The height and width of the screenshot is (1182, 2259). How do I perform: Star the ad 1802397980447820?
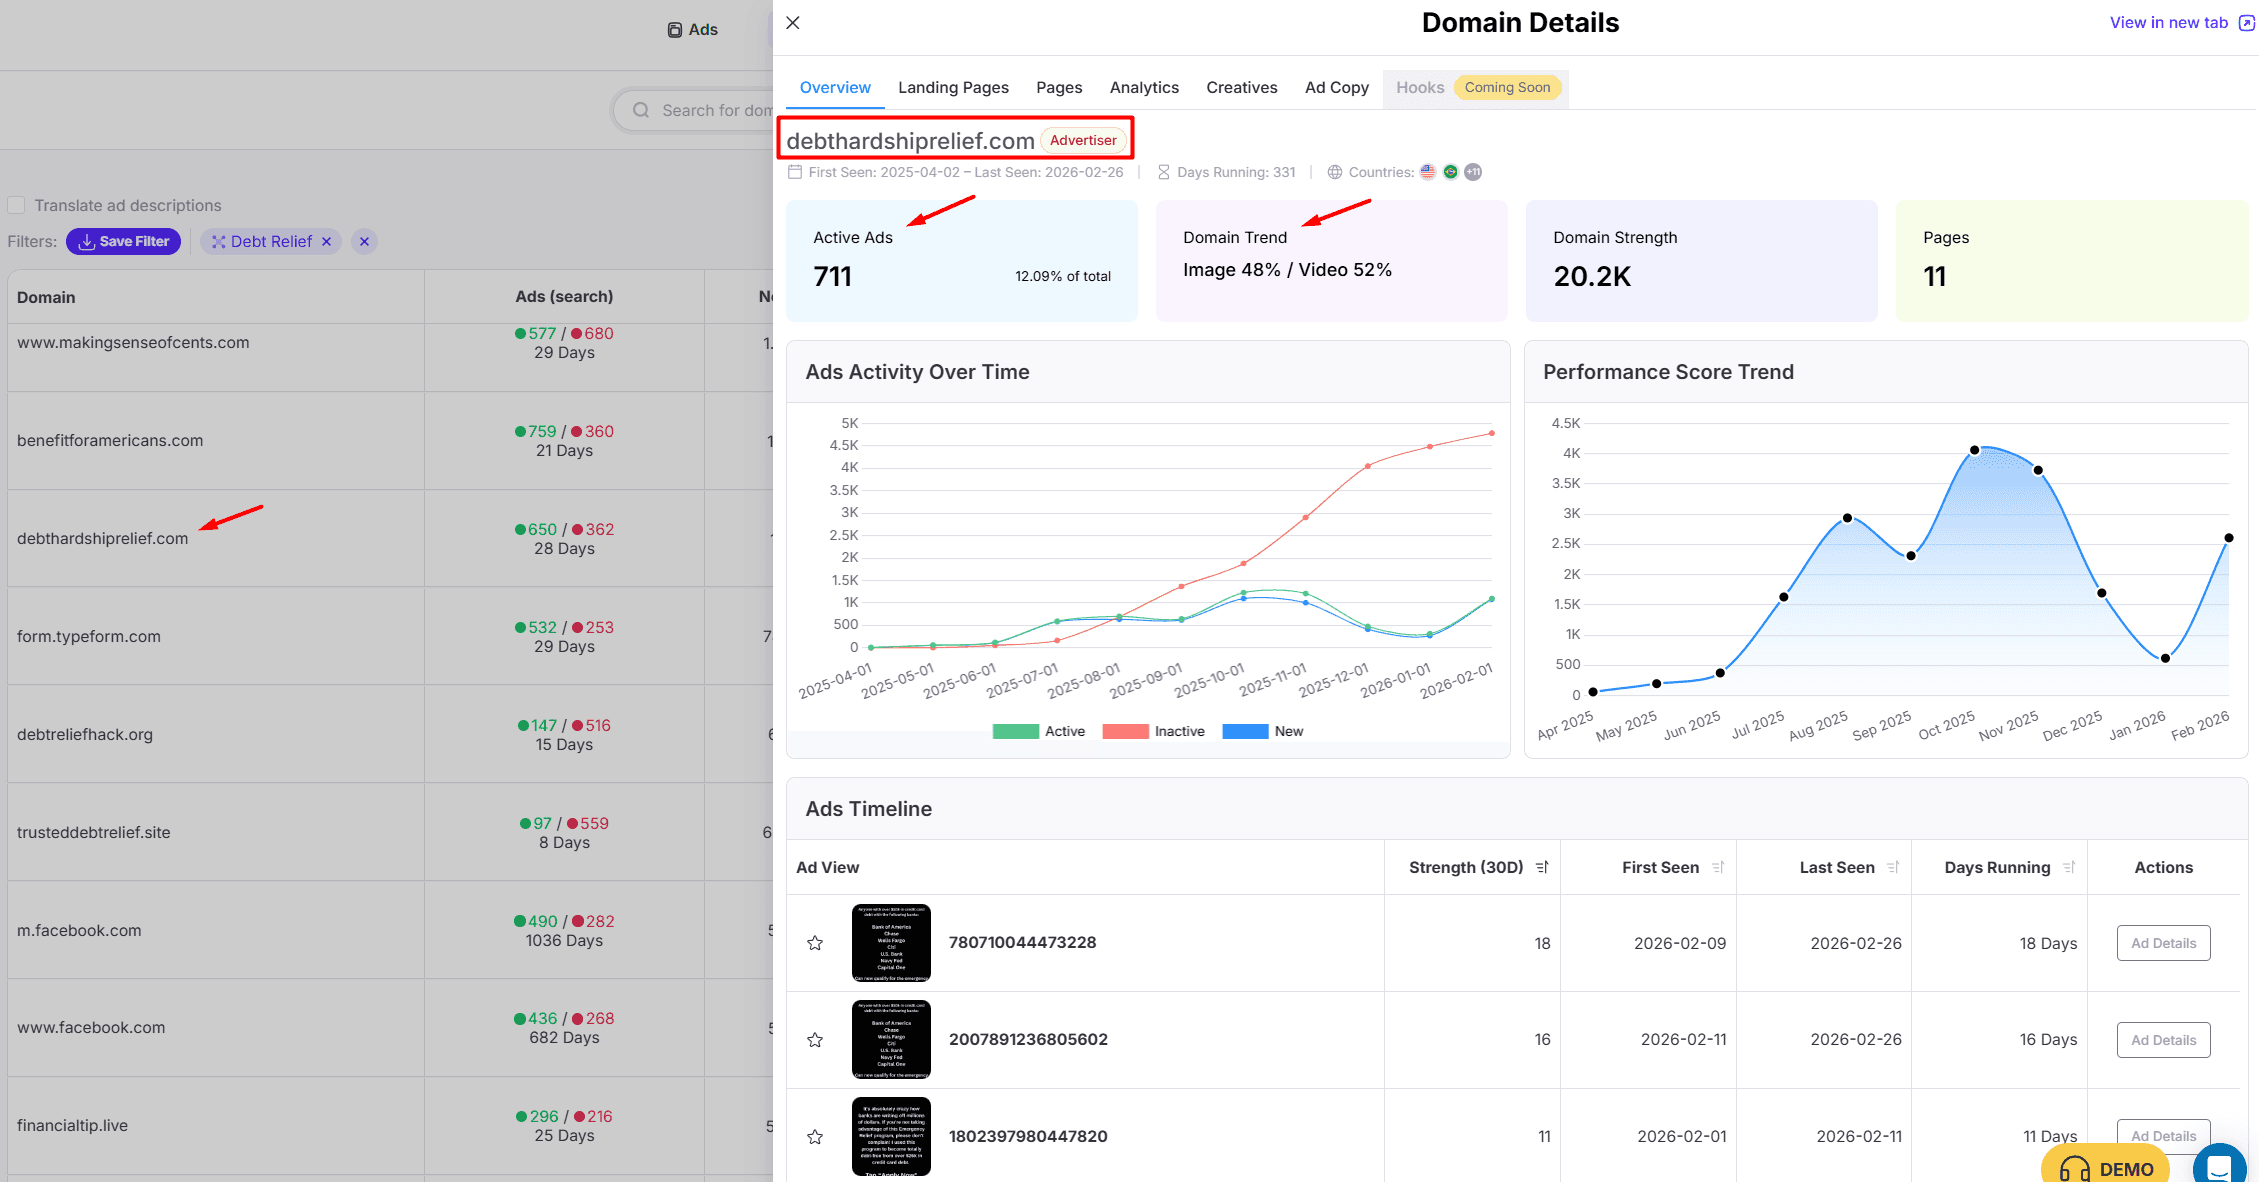(815, 1137)
